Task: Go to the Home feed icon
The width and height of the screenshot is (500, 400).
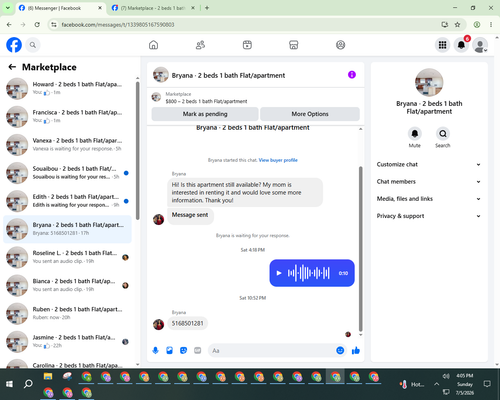Action: click(x=153, y=45)
